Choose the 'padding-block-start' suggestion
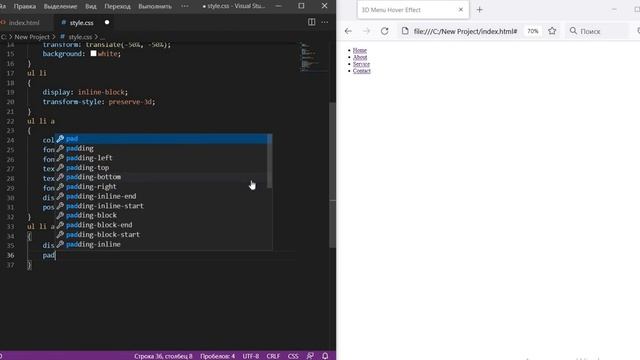The height and width of the screenshot is (360, 640). [x=162, y=235]
